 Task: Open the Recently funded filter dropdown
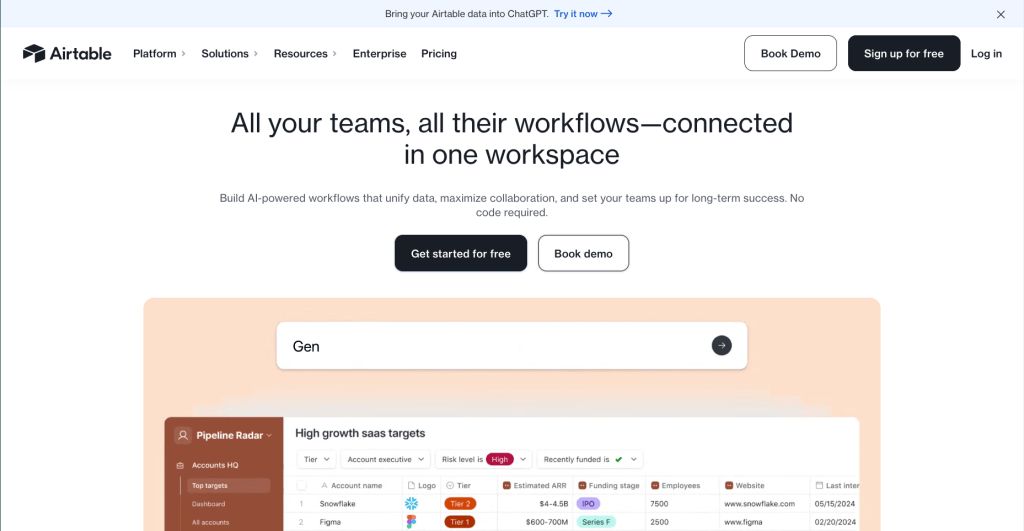[590, 459]
